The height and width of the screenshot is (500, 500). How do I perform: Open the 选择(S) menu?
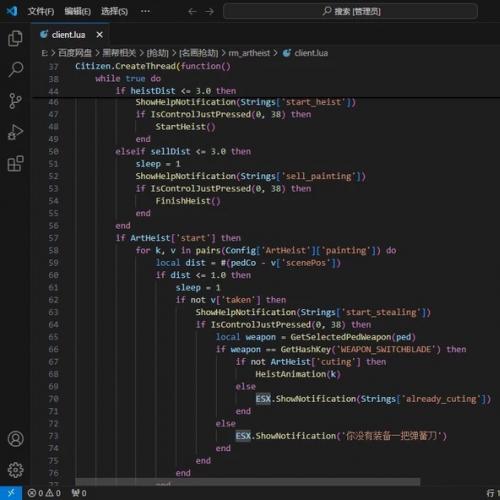pyautogui.click(x=114, y=12)
